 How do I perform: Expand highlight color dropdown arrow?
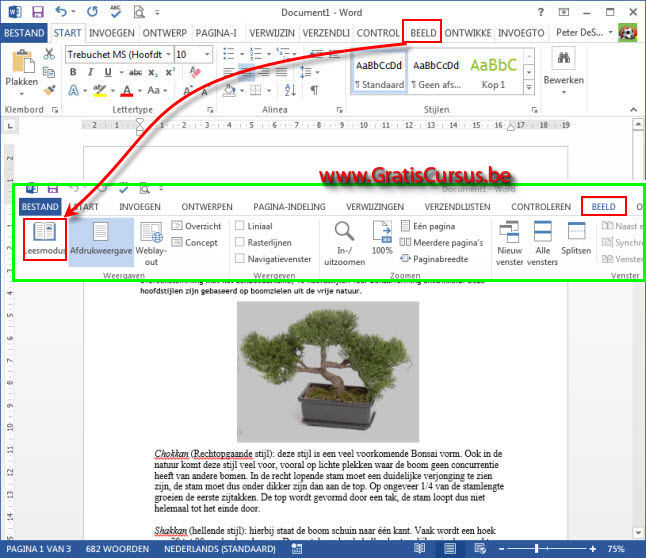click(x=112, y=90)
